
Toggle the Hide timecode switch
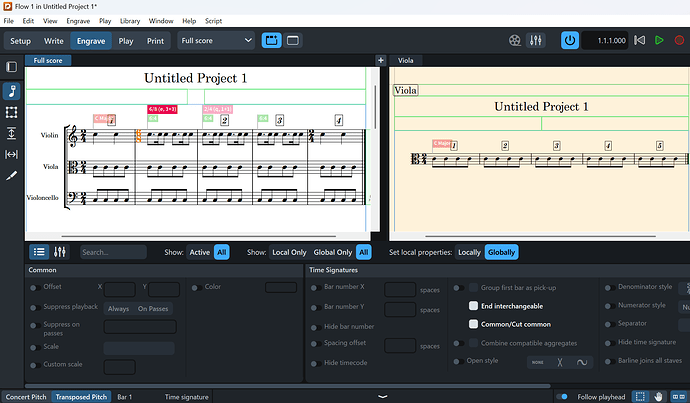click(x=316, y=363)
